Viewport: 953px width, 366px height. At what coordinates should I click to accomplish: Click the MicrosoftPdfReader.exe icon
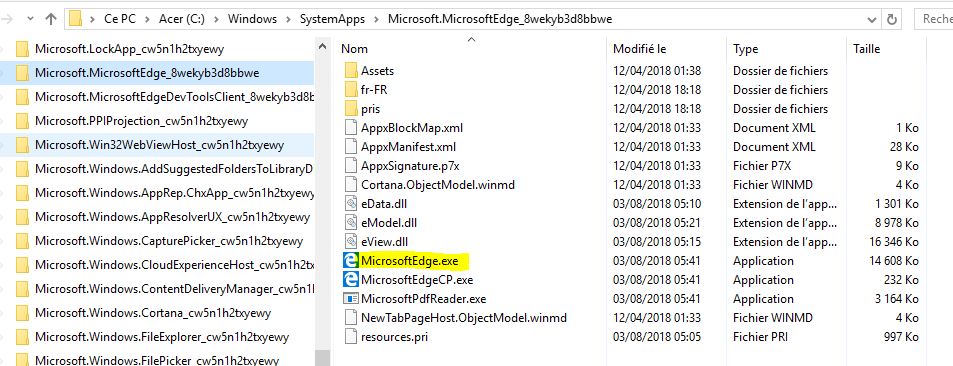pyautogui.click(x=351, y=299)
